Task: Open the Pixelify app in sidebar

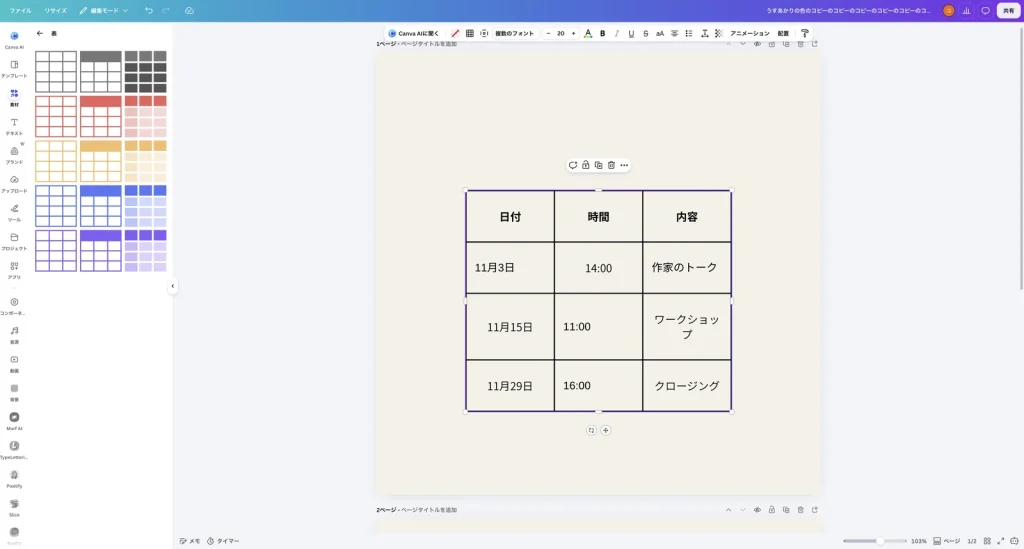Action: pos(14,478)
